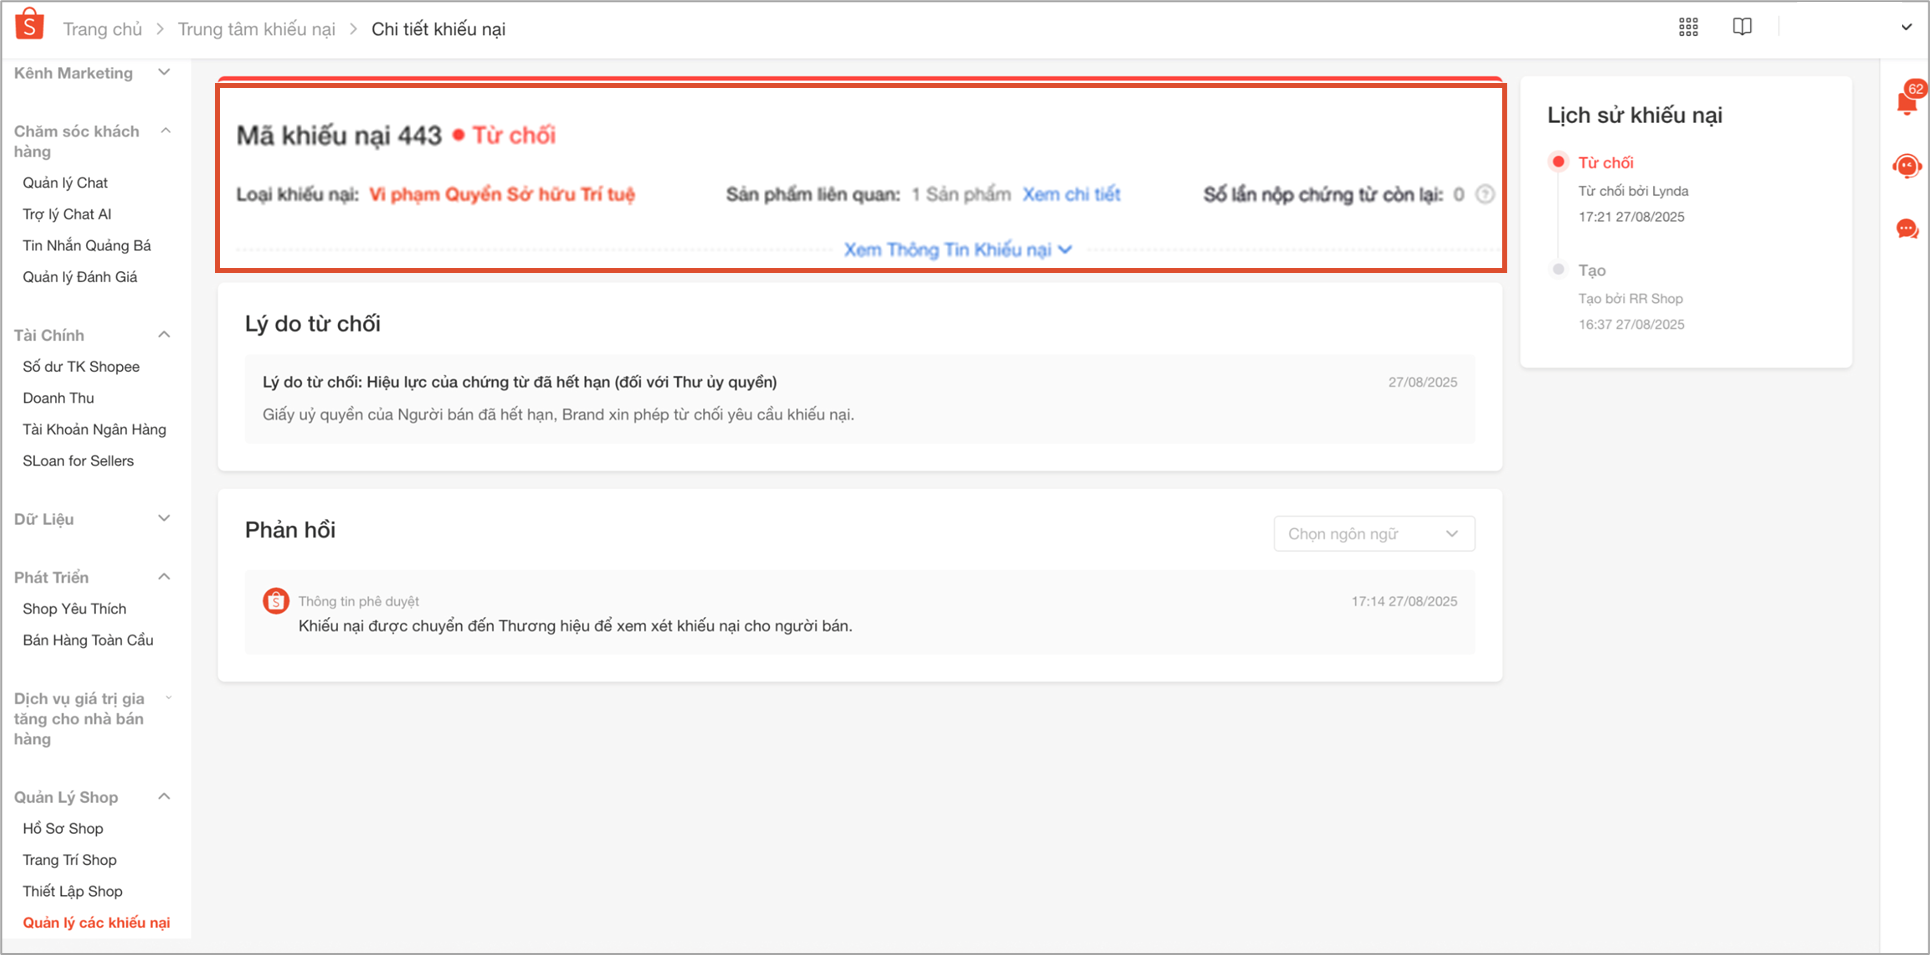Open the customer support headset icon
The image size is (1930, 955).
1907,166
